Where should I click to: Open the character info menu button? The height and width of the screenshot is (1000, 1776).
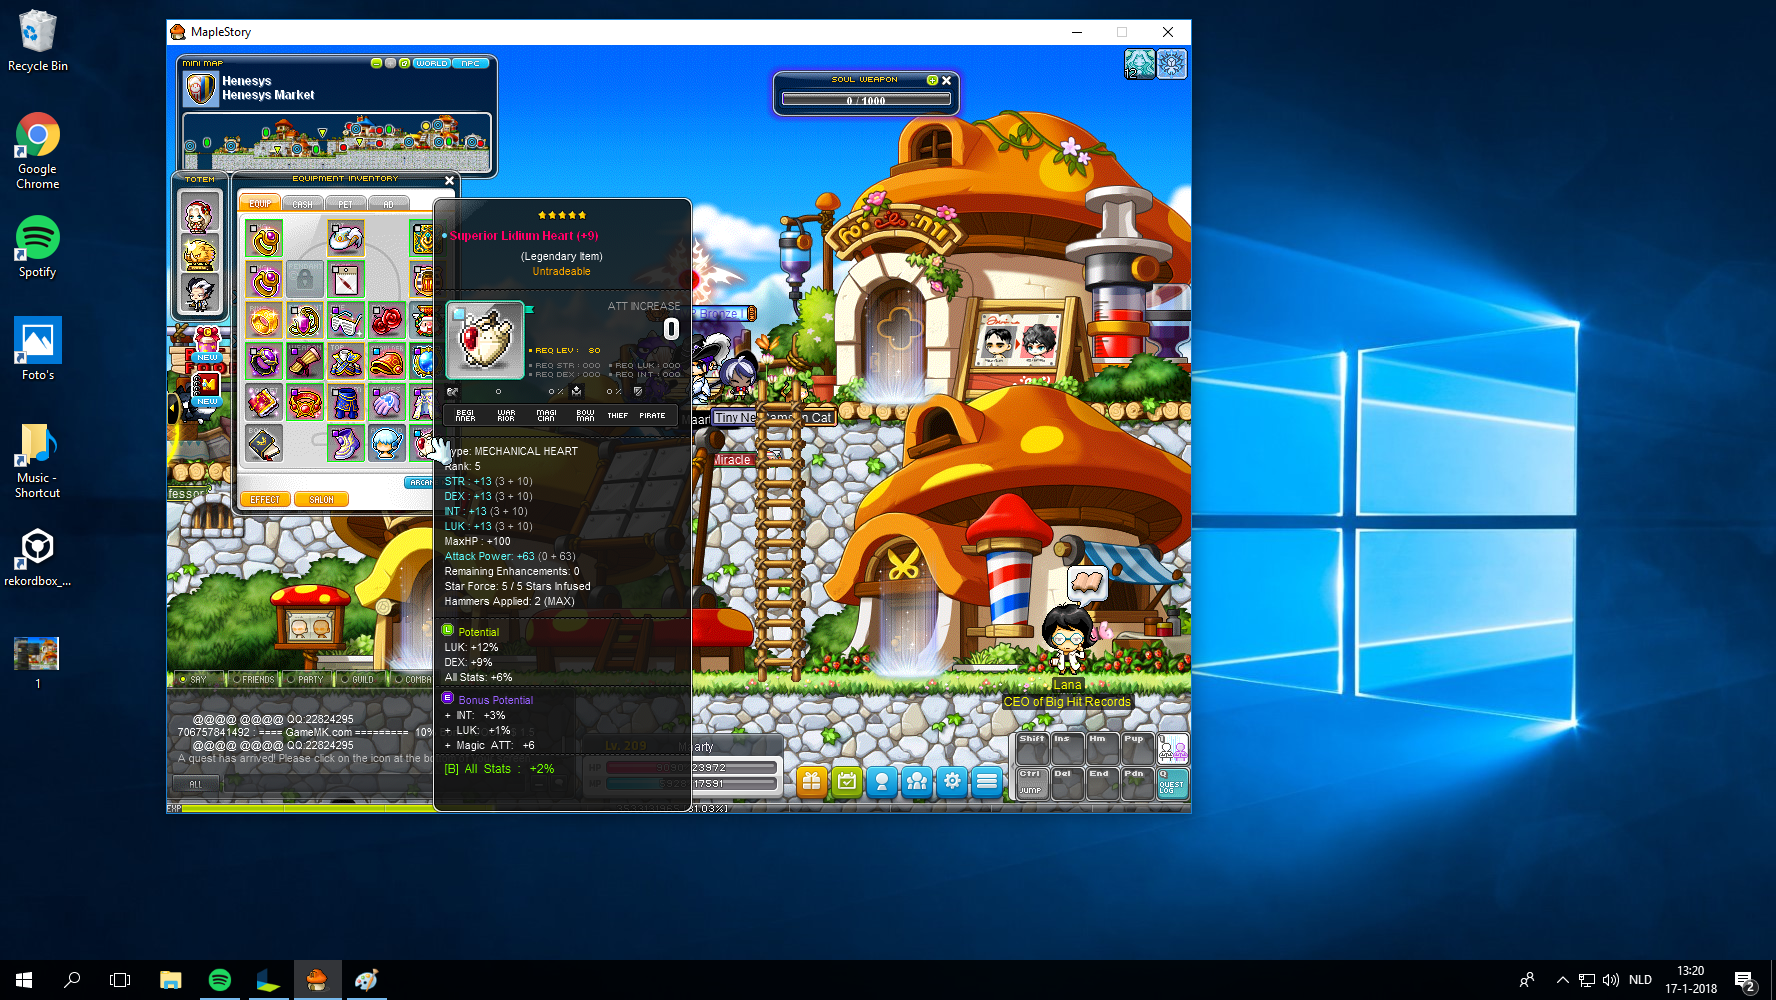tap(881, 782)
